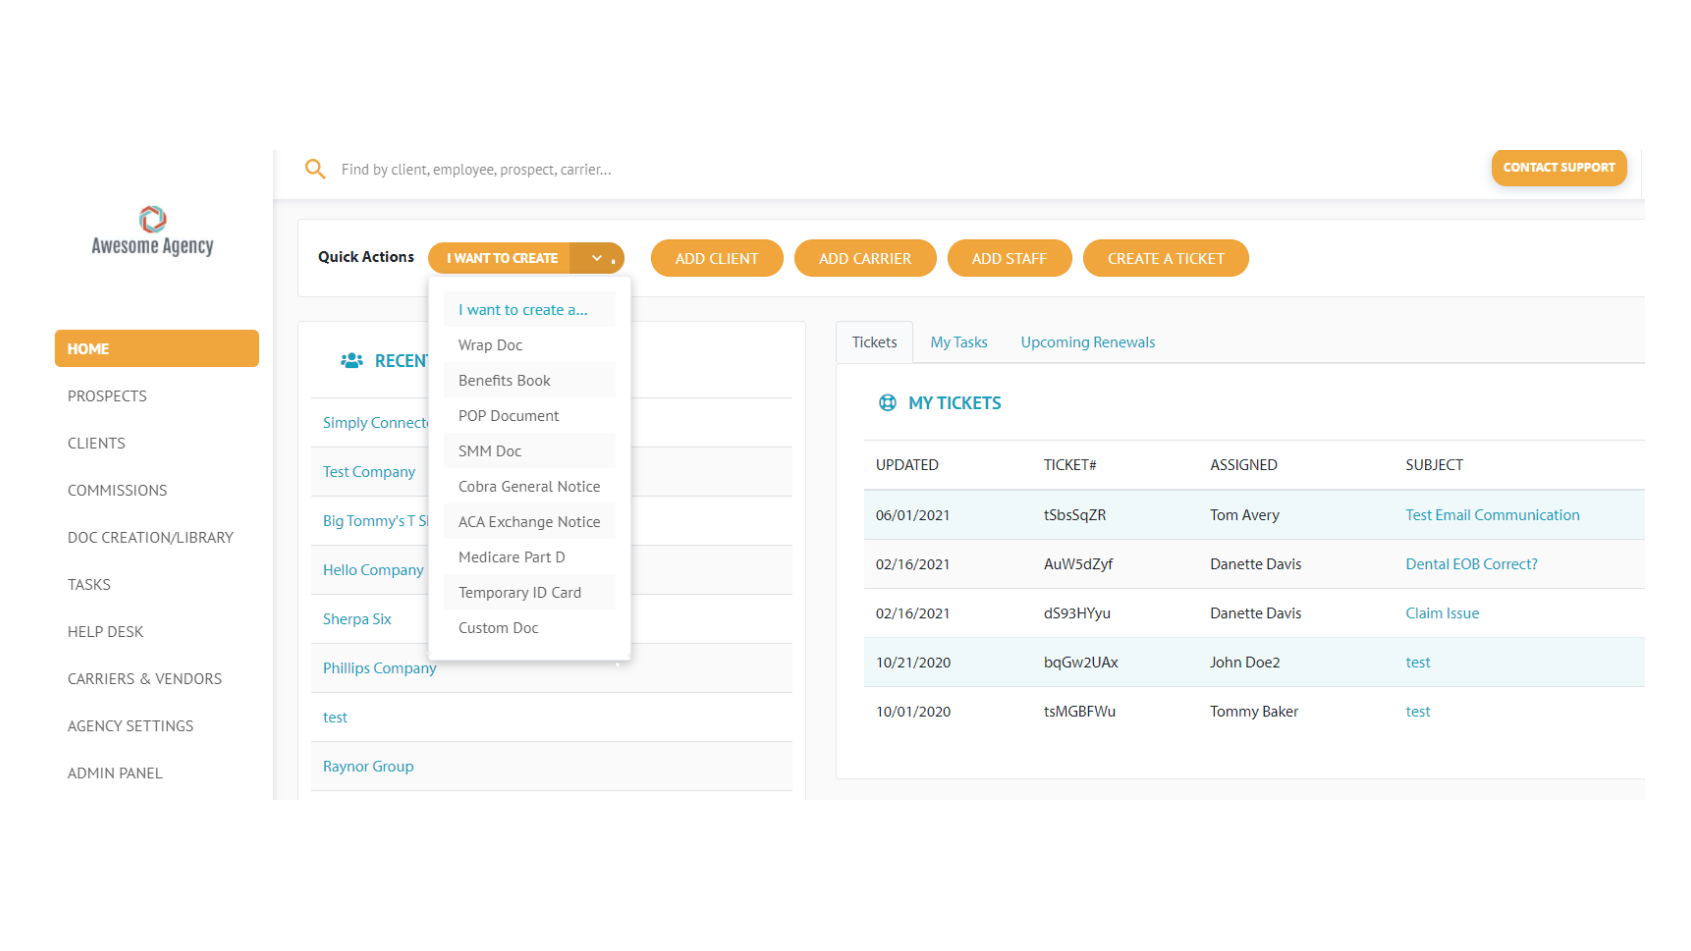
Task: Click the Awesome Agency logo
Action: coord(152,232)
